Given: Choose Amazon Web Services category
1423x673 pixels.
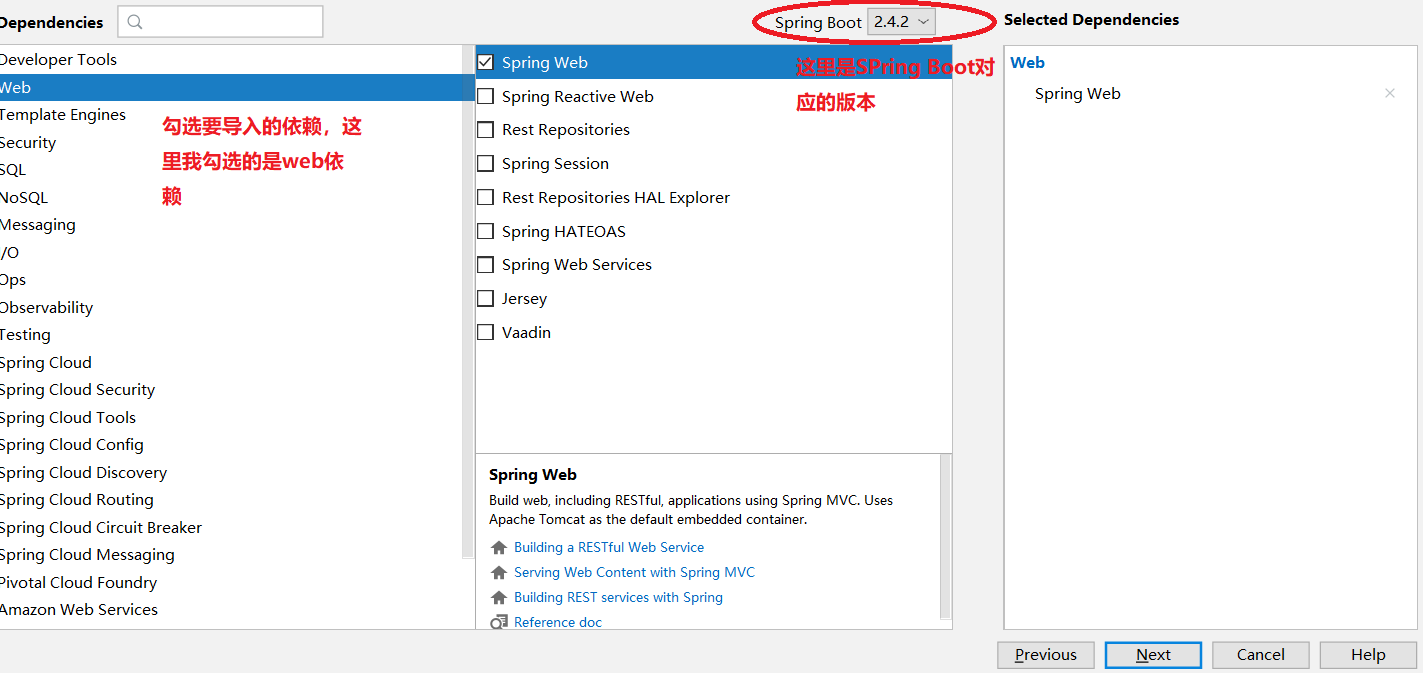Looking at the screenshot, I should coord(231,610).
